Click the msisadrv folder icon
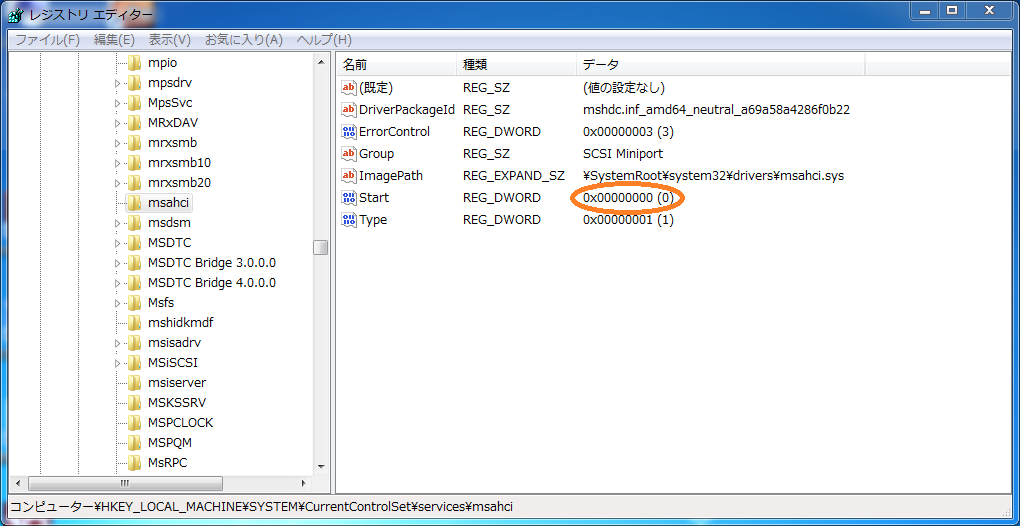The image size is (1020, 526). (134, 343)
